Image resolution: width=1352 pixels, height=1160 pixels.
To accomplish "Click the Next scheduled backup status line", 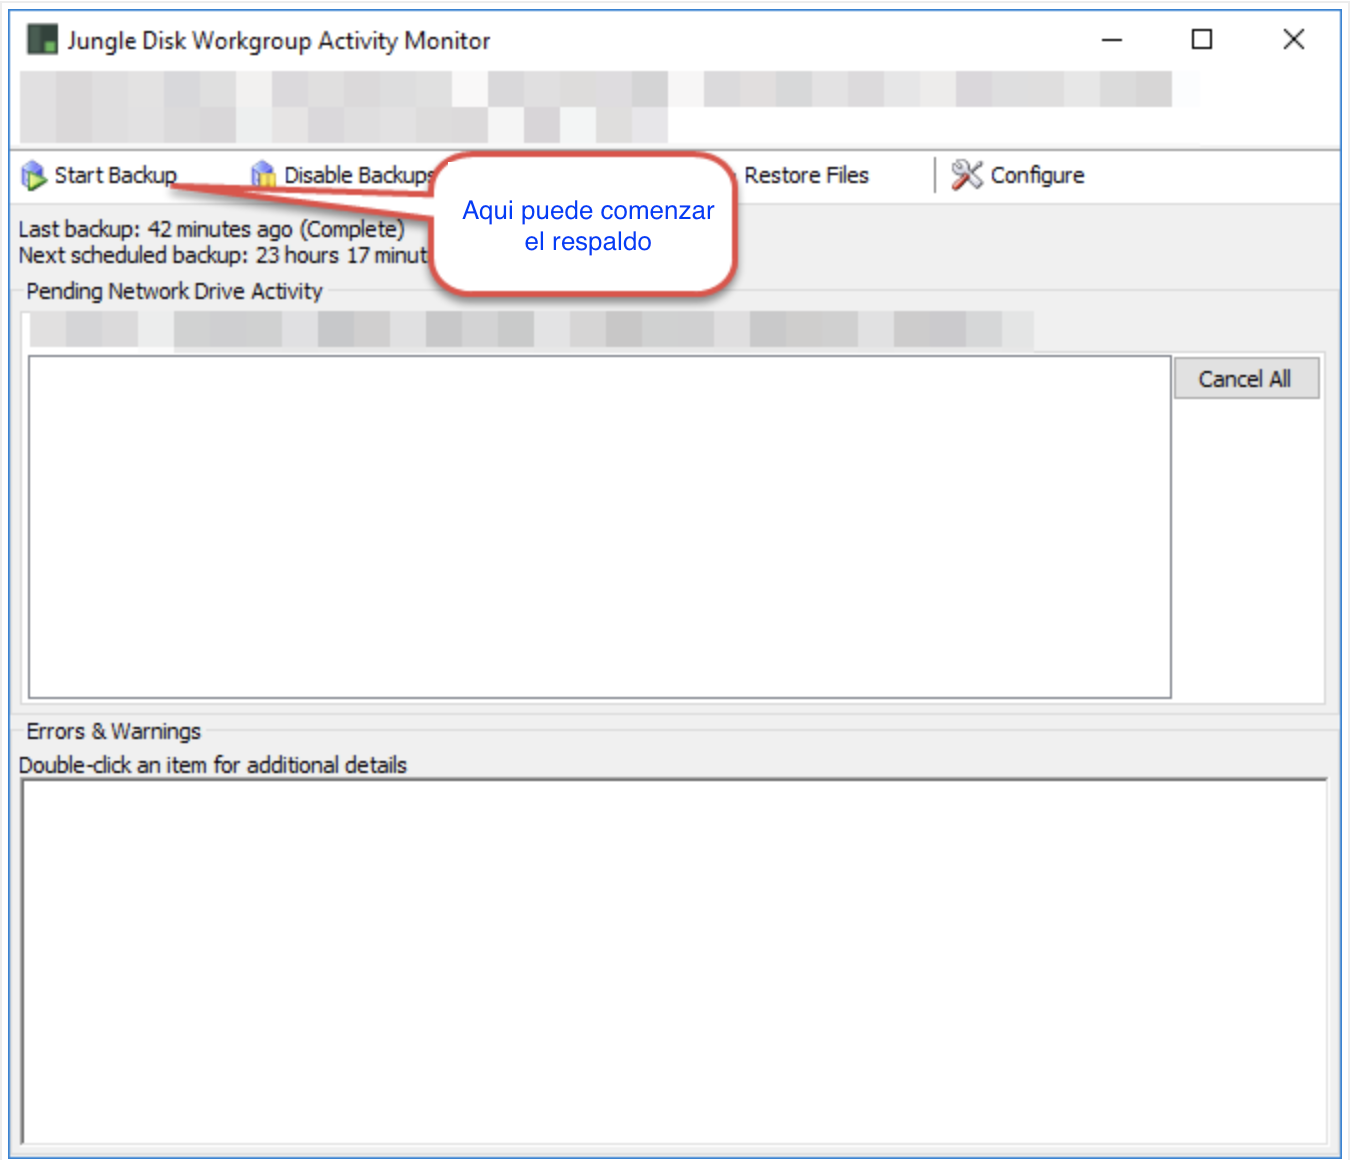I will coord(223,255).
